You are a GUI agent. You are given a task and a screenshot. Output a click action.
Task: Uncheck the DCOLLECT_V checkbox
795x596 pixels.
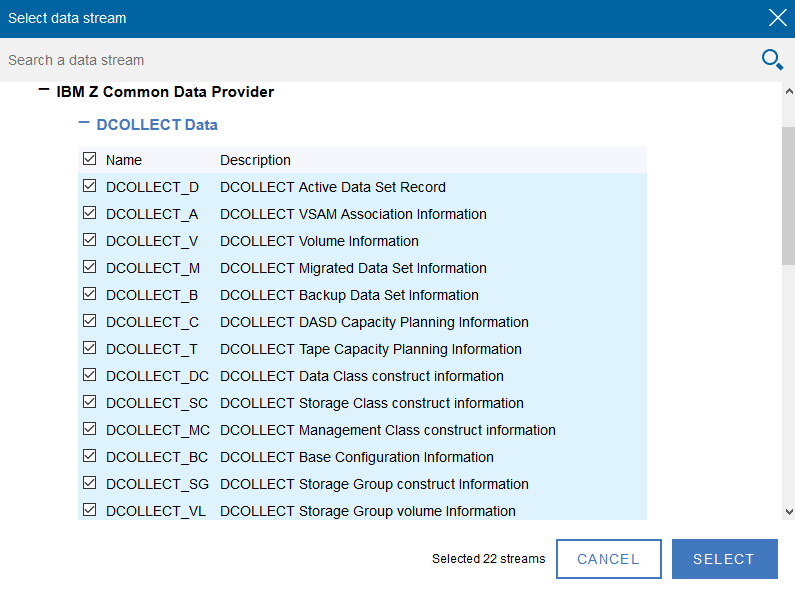pyautogui.click(x=89, y=240)
